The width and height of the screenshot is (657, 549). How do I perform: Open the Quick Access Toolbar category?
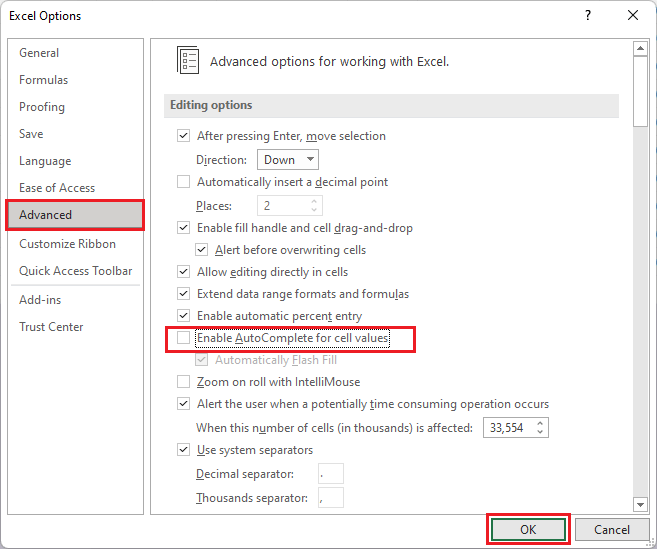pos(75,271)
